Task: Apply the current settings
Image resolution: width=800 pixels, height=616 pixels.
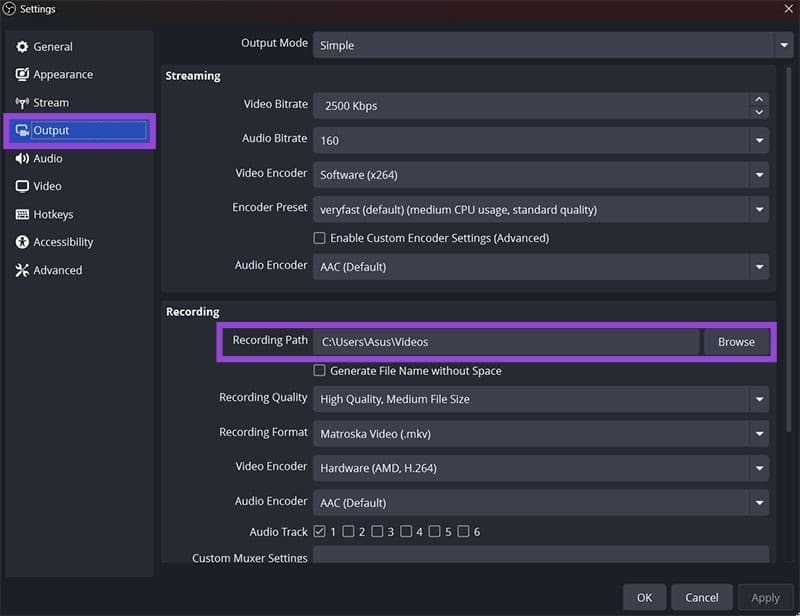Action: point(766,597)
